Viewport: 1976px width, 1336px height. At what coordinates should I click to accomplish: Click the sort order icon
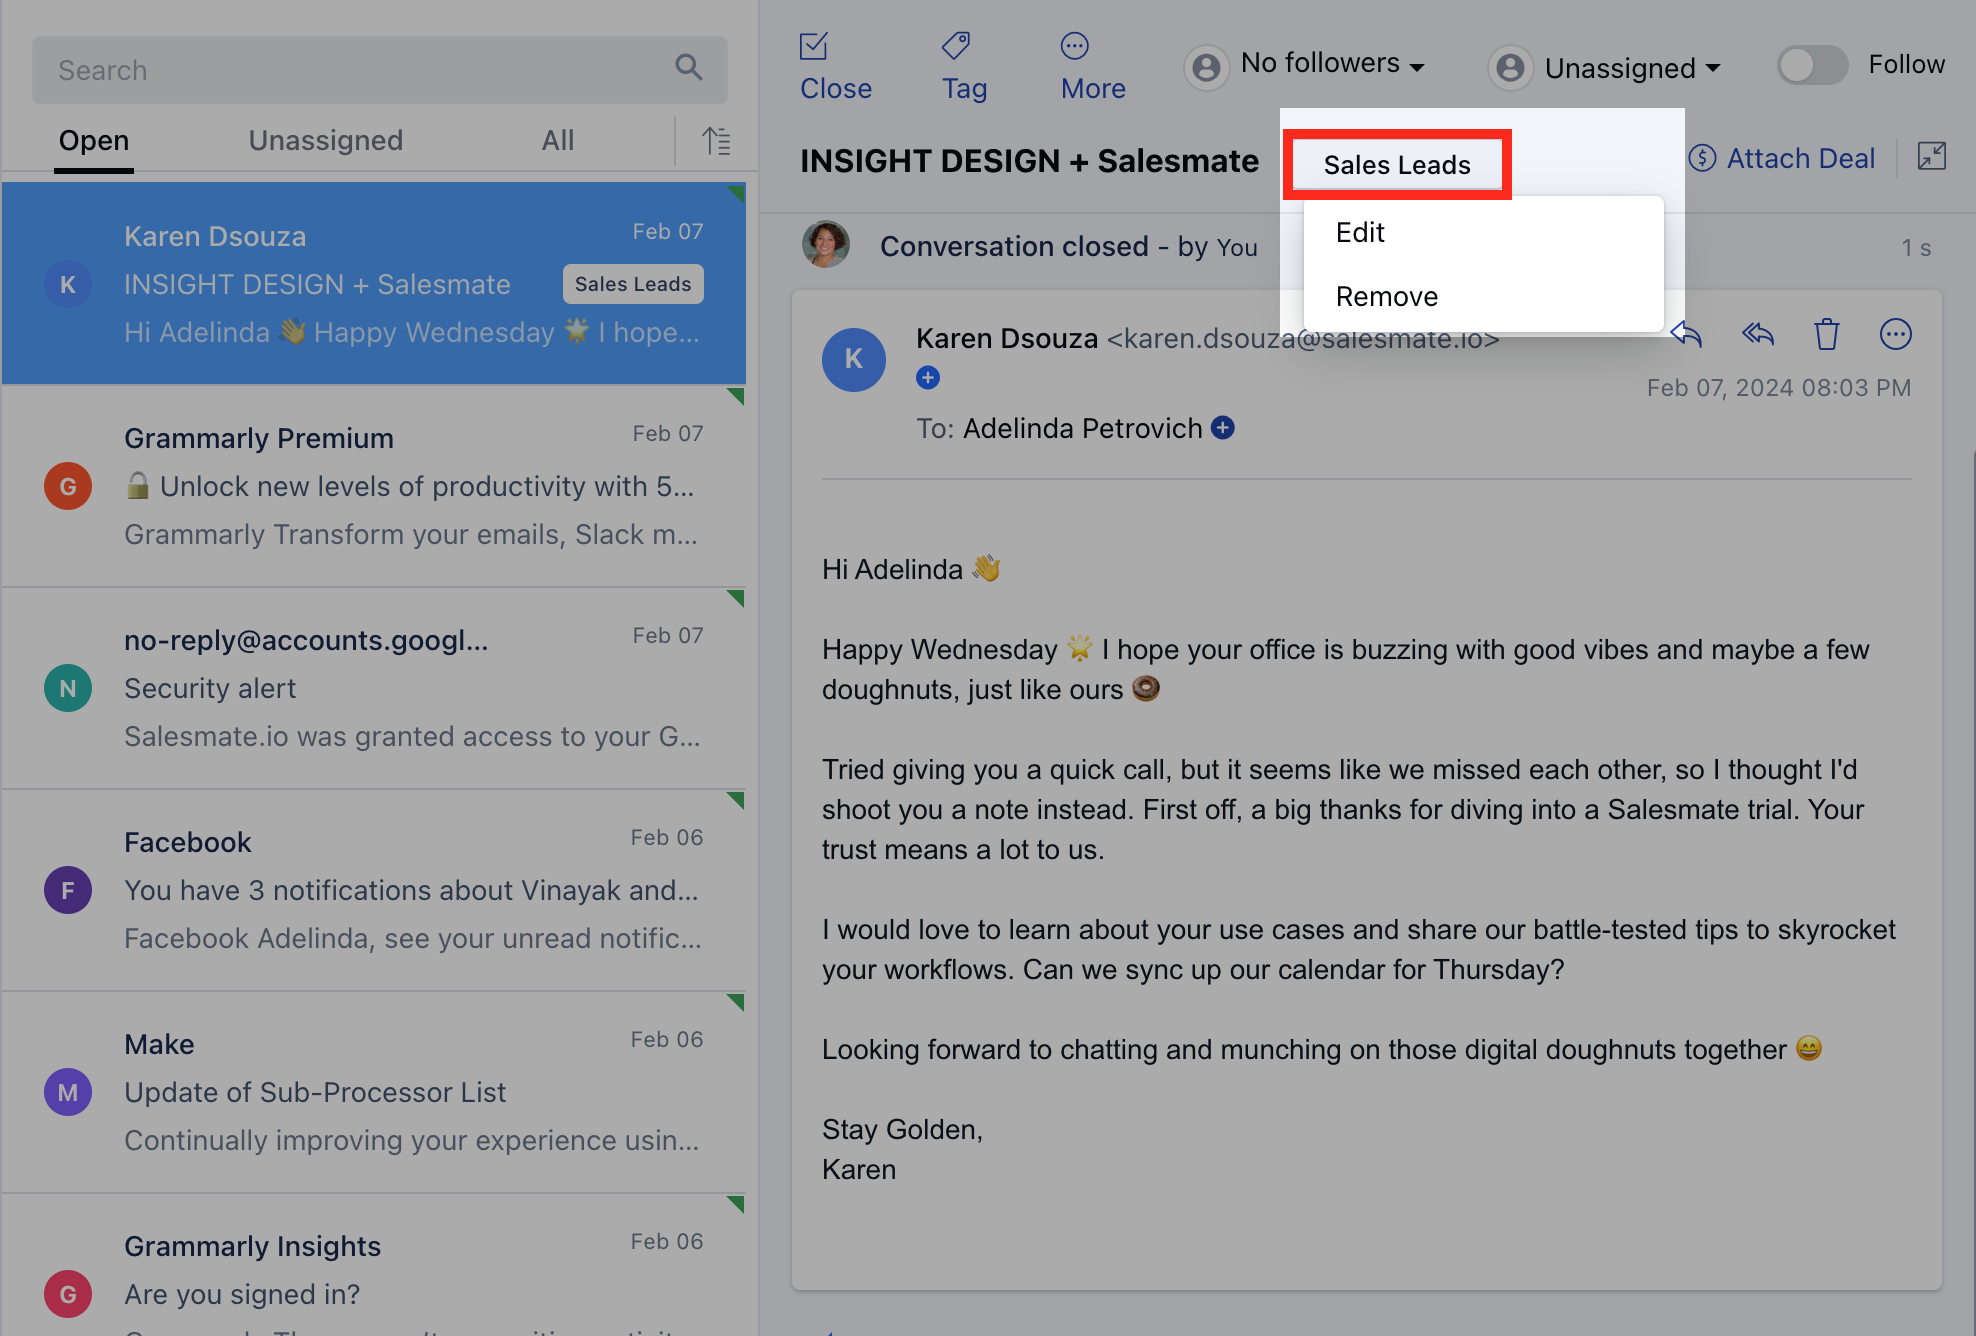[716, 141]
